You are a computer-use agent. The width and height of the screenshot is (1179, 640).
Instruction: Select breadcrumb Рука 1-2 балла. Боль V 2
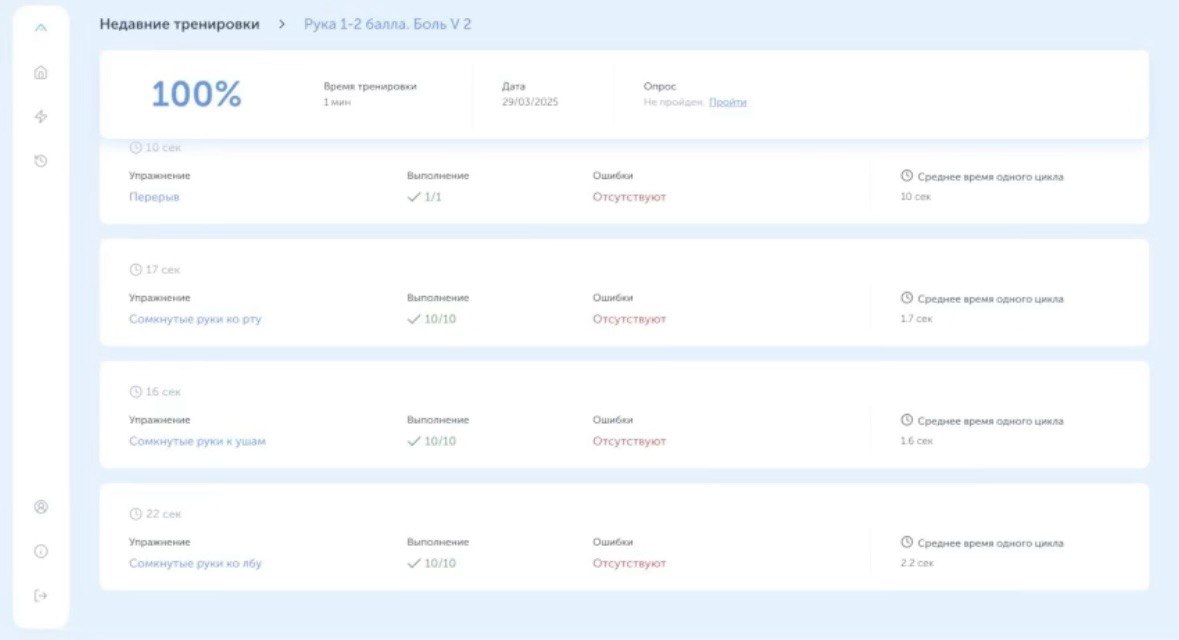(387, 24)
